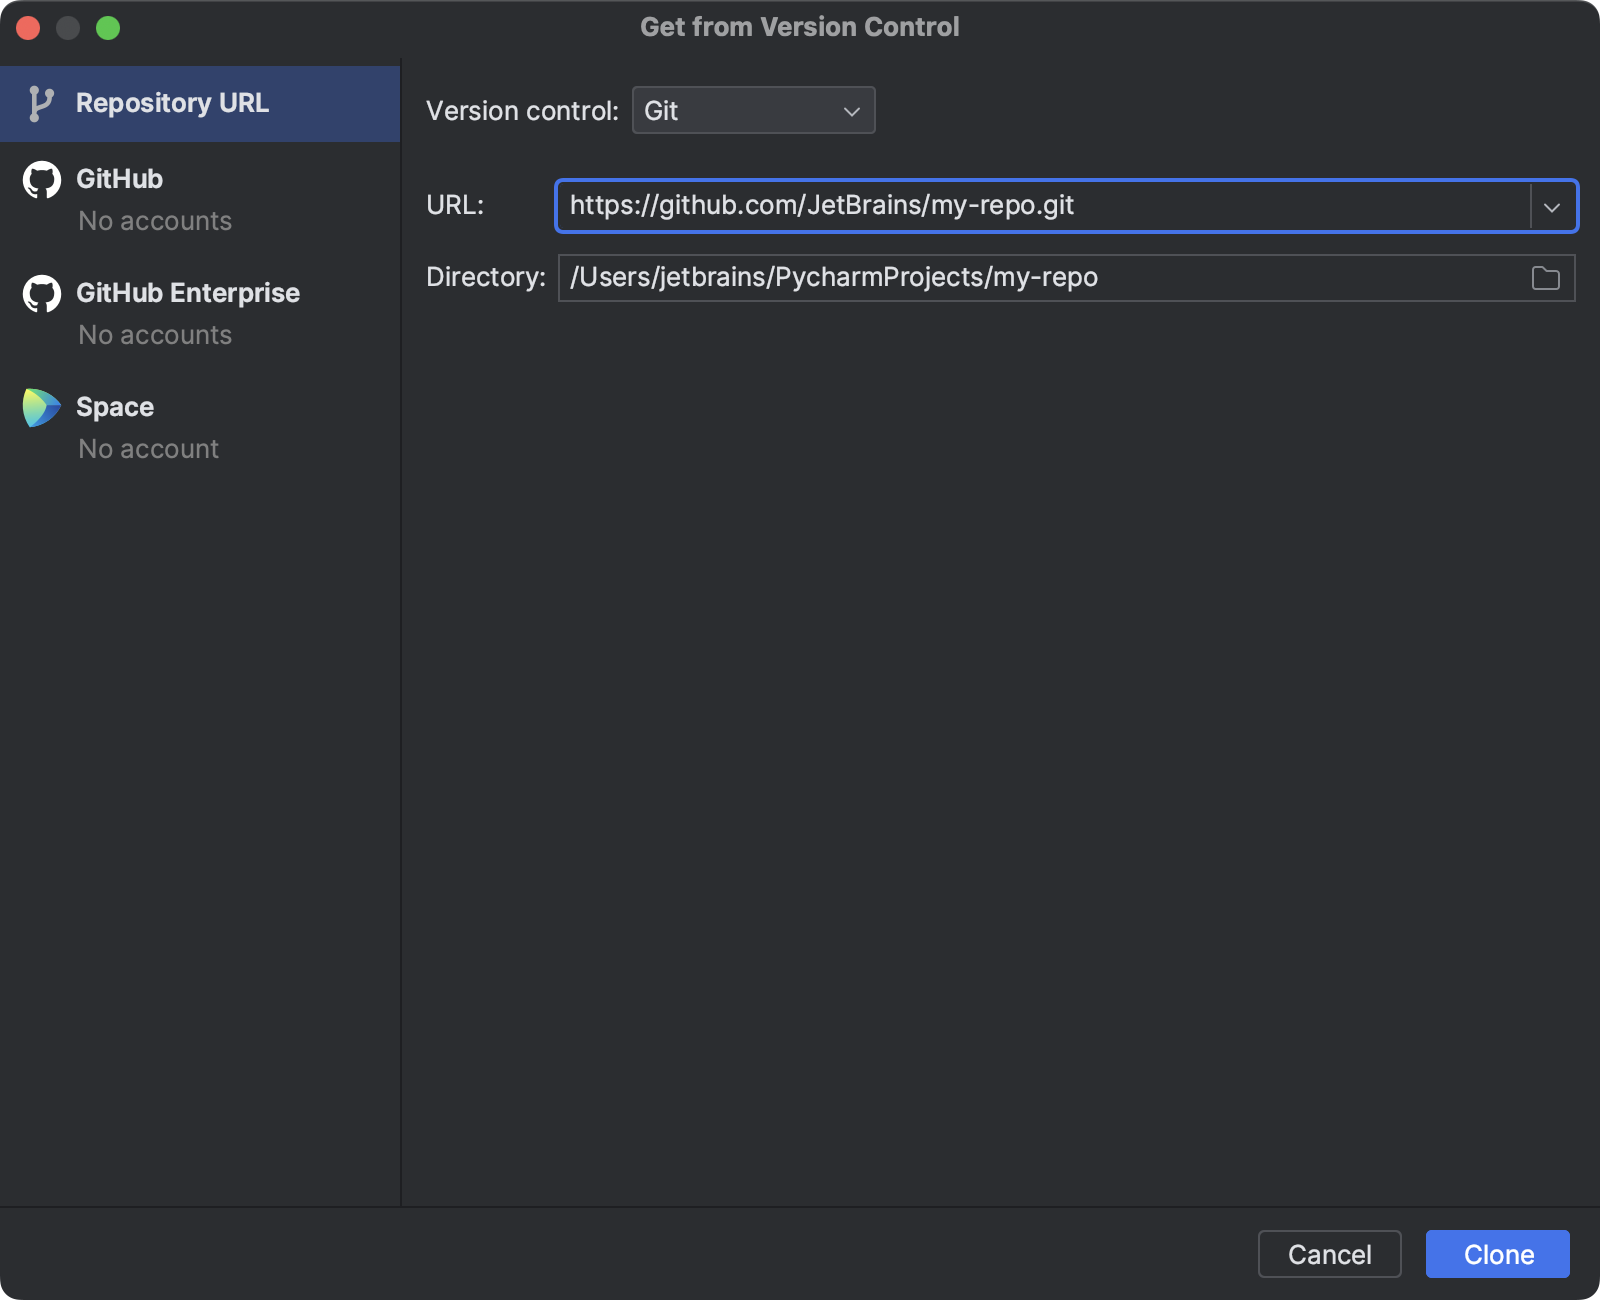The height and width of the screenshot is (1300, 1600).
Task: Click the GitHub octocat icon in sidebar
Action: click(x=41, y=180)
